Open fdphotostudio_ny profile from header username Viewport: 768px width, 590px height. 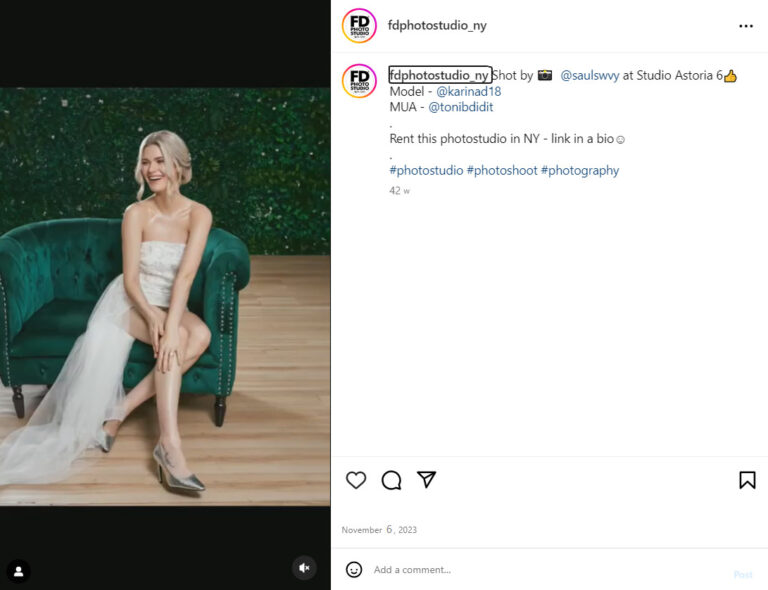click(437, 26)
